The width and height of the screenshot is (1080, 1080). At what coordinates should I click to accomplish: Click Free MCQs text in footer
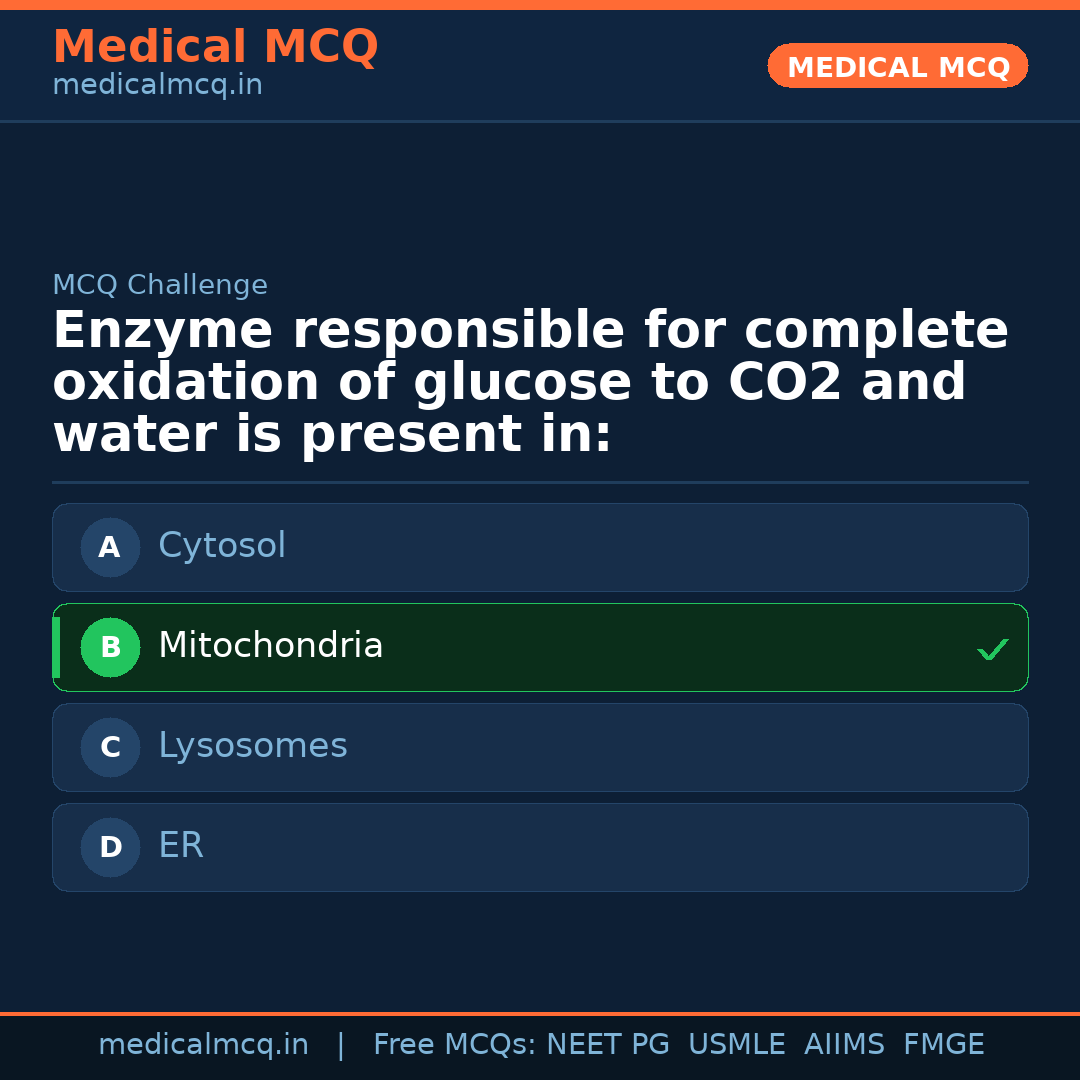(x=454, y=1045)
